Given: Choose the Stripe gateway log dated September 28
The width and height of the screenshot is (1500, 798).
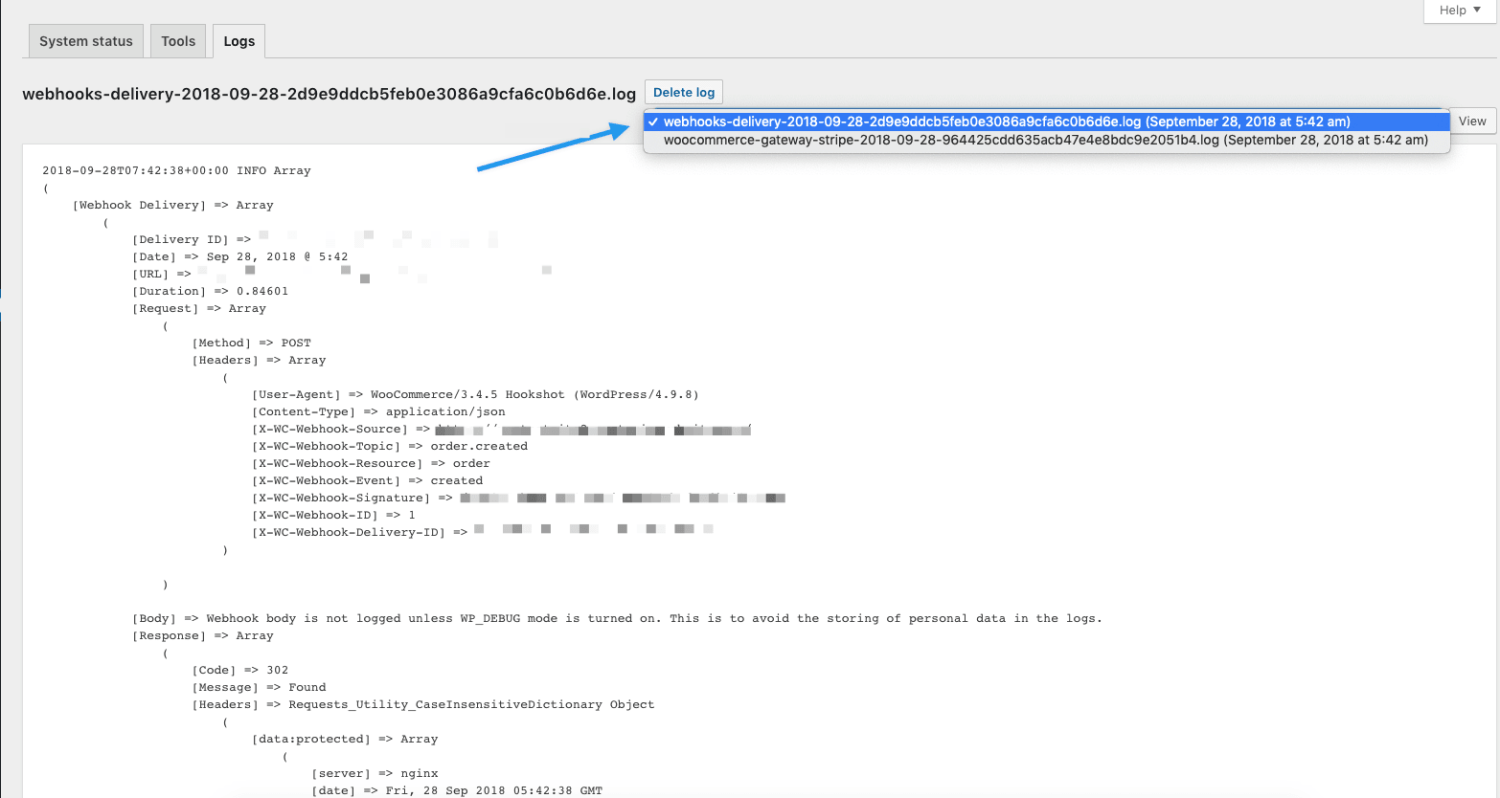Looking at the screenshot, I should point(1046,140).
